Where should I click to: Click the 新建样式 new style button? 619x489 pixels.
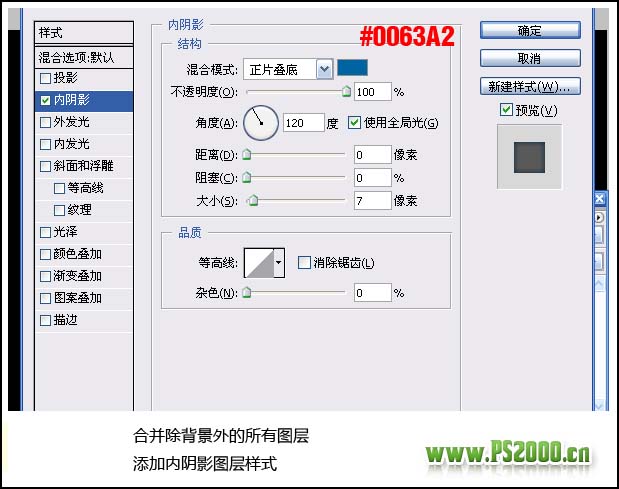(x=530, y=86)
